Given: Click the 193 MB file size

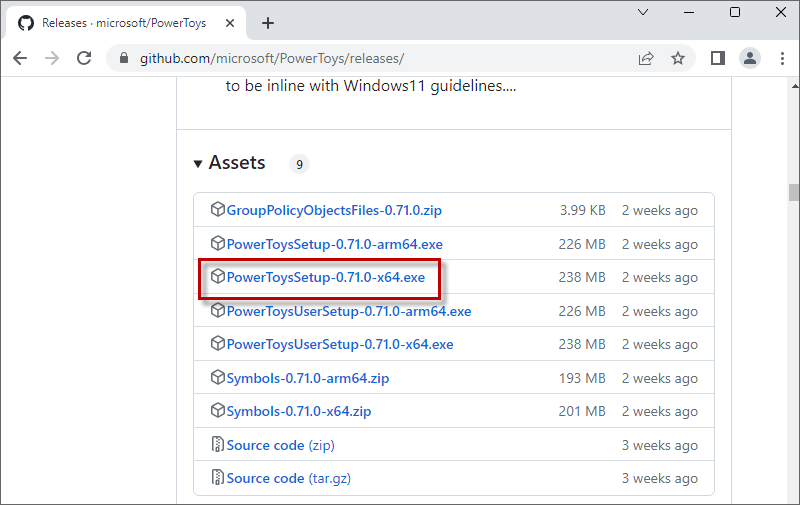Looking at the screenshot, I should pyautogui.click(x=582, y=378).
